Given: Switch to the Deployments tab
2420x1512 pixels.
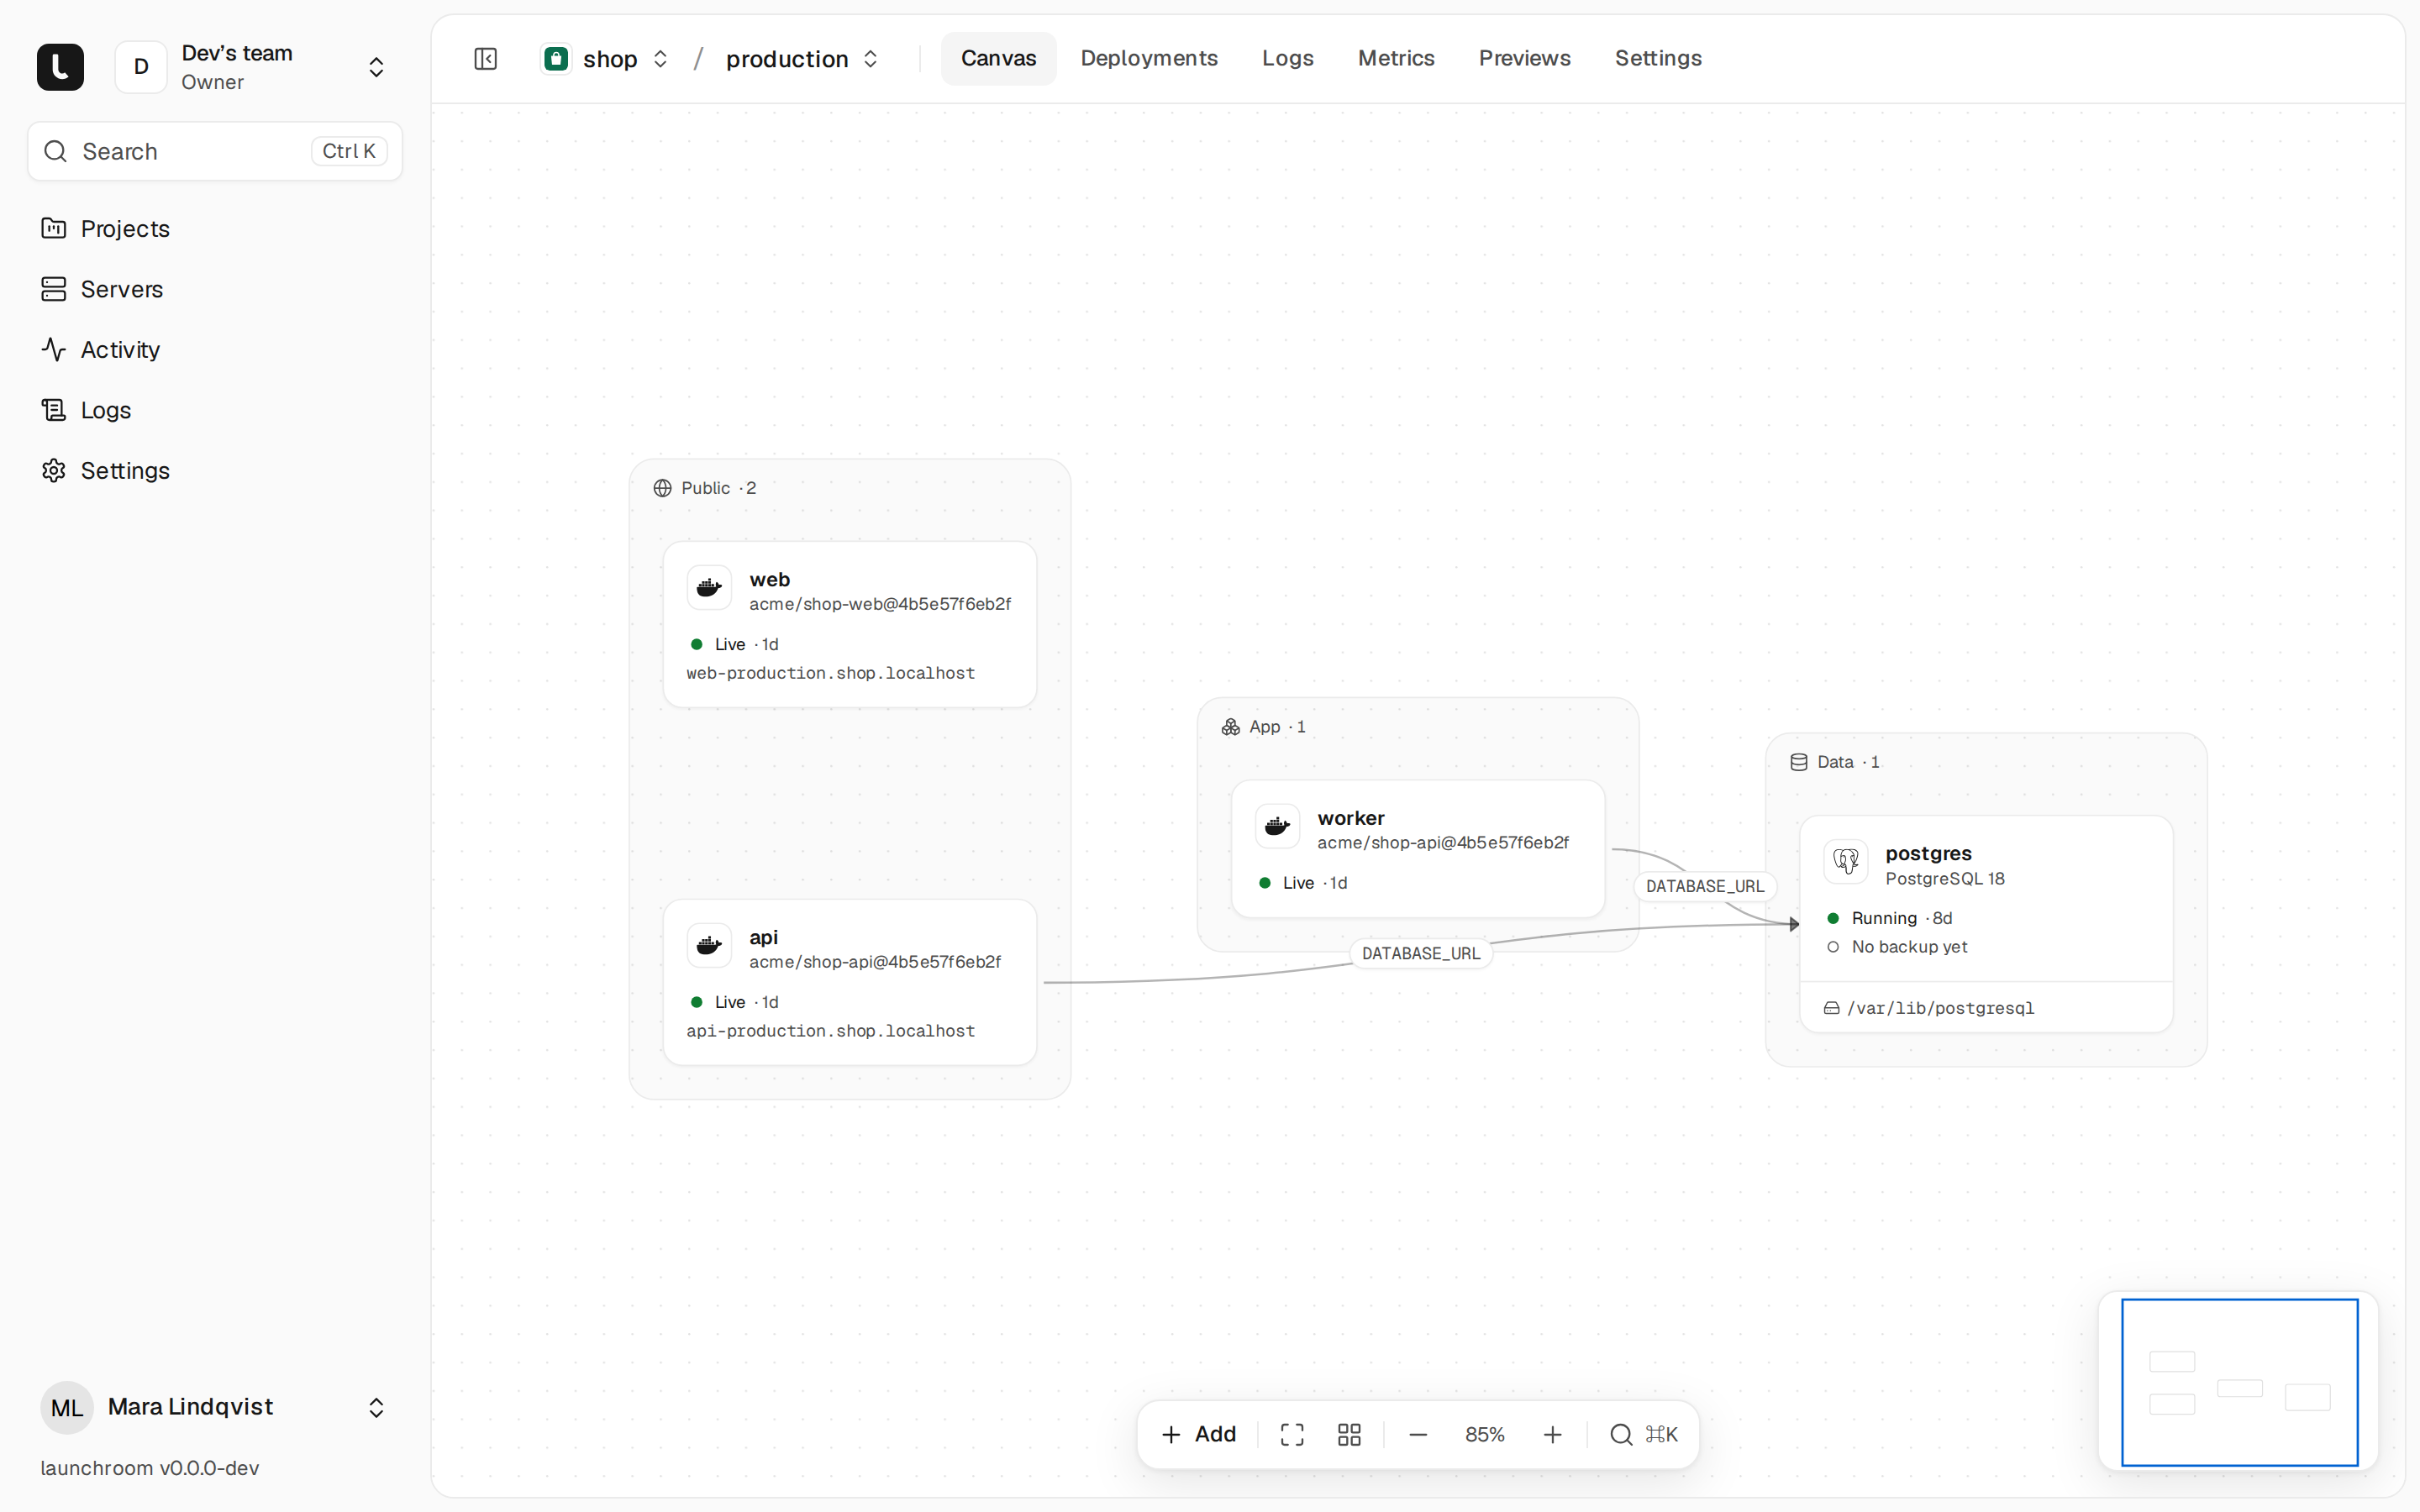Looking at the screenshot, I should (x=1149, y=59).
